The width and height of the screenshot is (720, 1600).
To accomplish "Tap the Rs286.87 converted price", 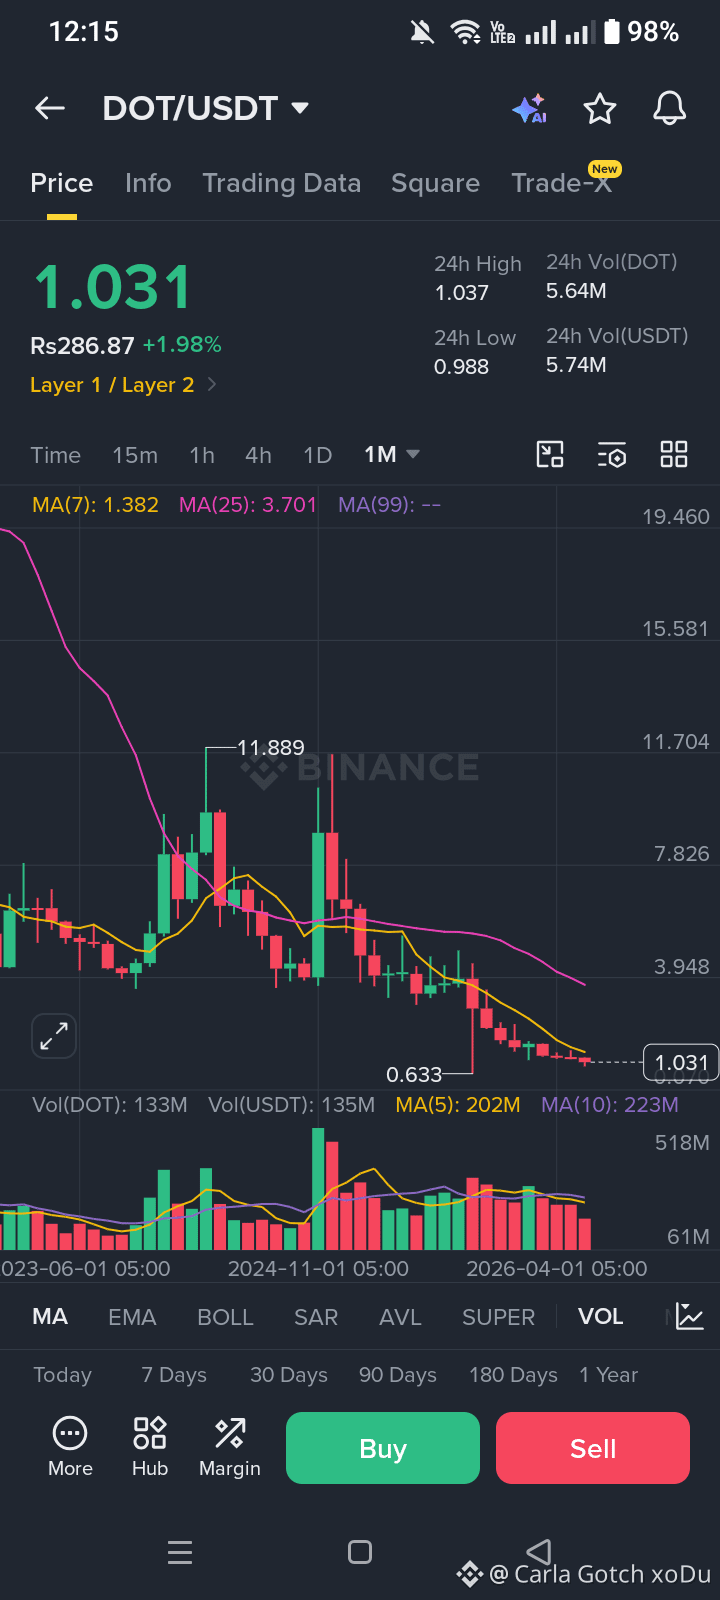I will pos(82,346).
